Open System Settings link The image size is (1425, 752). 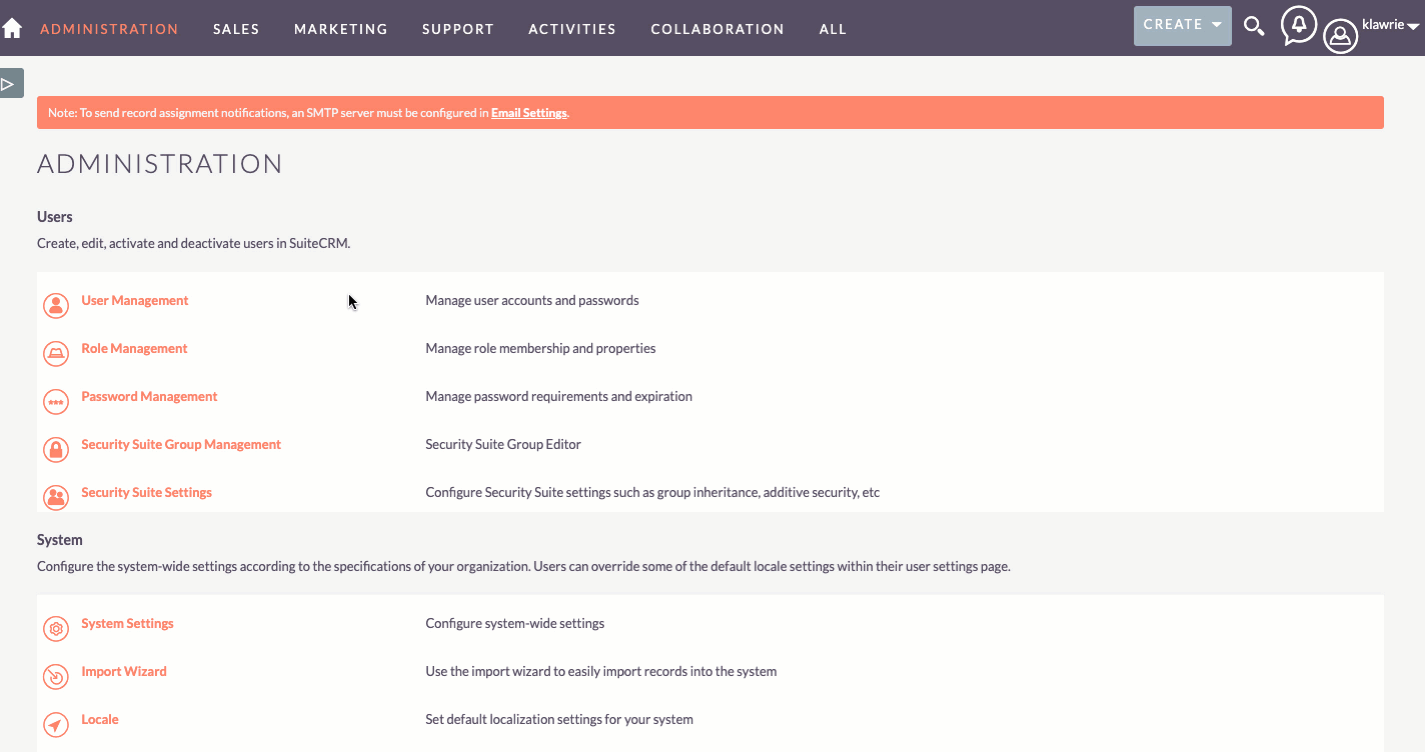127,623
